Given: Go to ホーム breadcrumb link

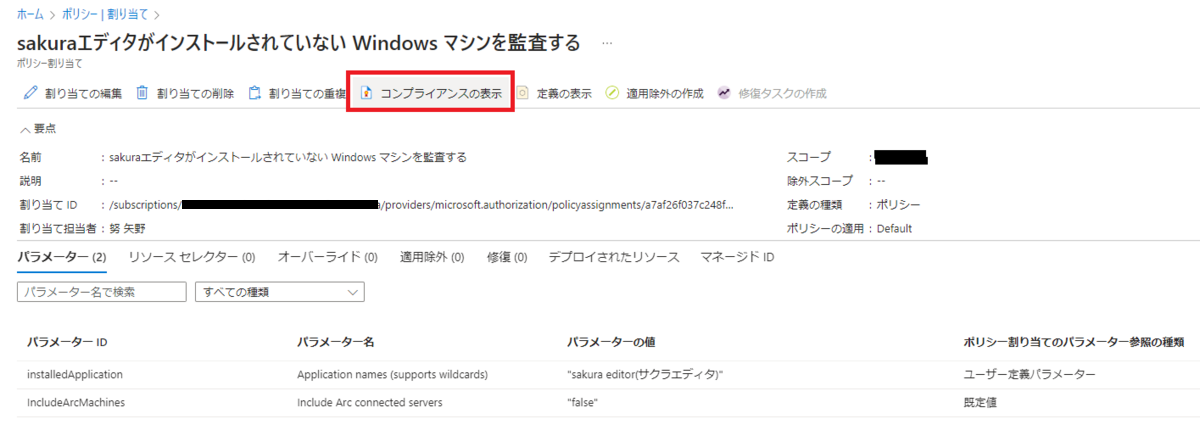Looking at the screenshot, I should point(30,14).
